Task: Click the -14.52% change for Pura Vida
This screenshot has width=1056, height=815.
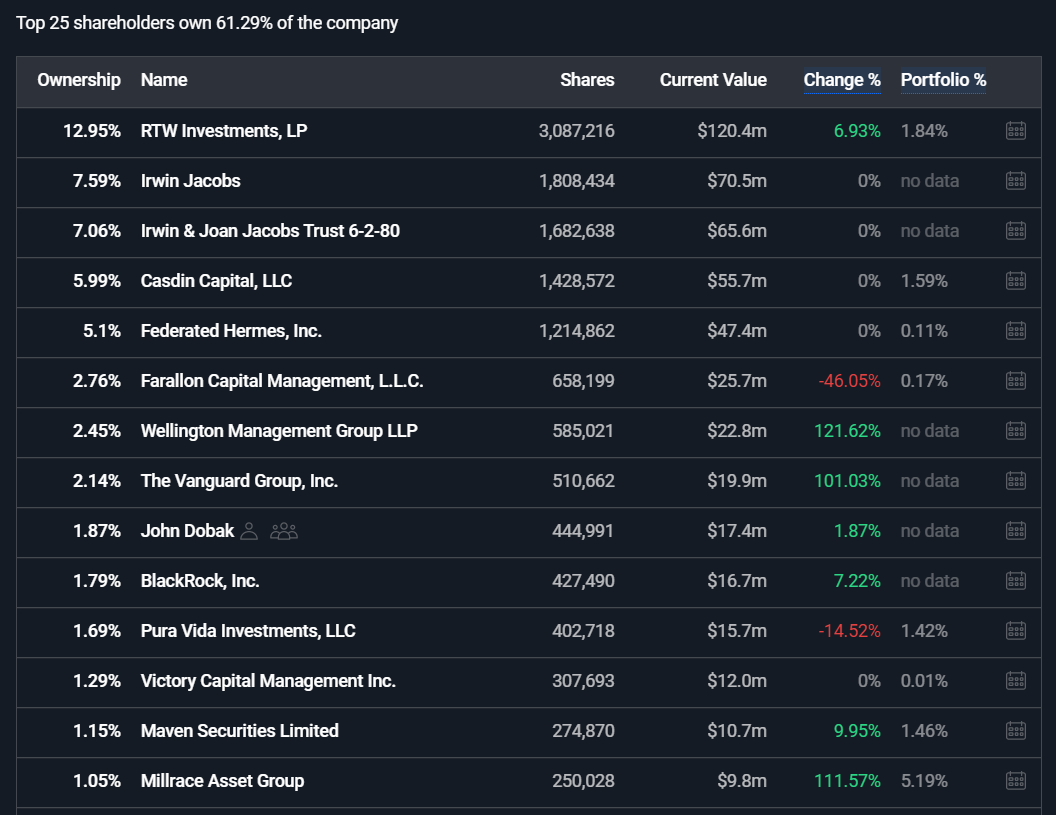Action: (x=849, y=630)
